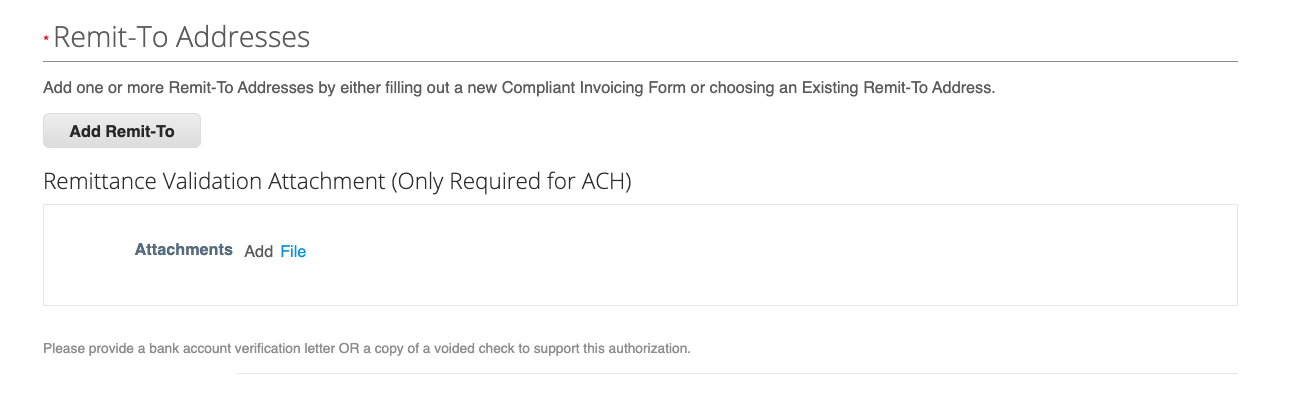Image resolution: width=1290 pixels, height=410 pixels.
Task: Open the File attachment link
Action: tap(293, 252)
